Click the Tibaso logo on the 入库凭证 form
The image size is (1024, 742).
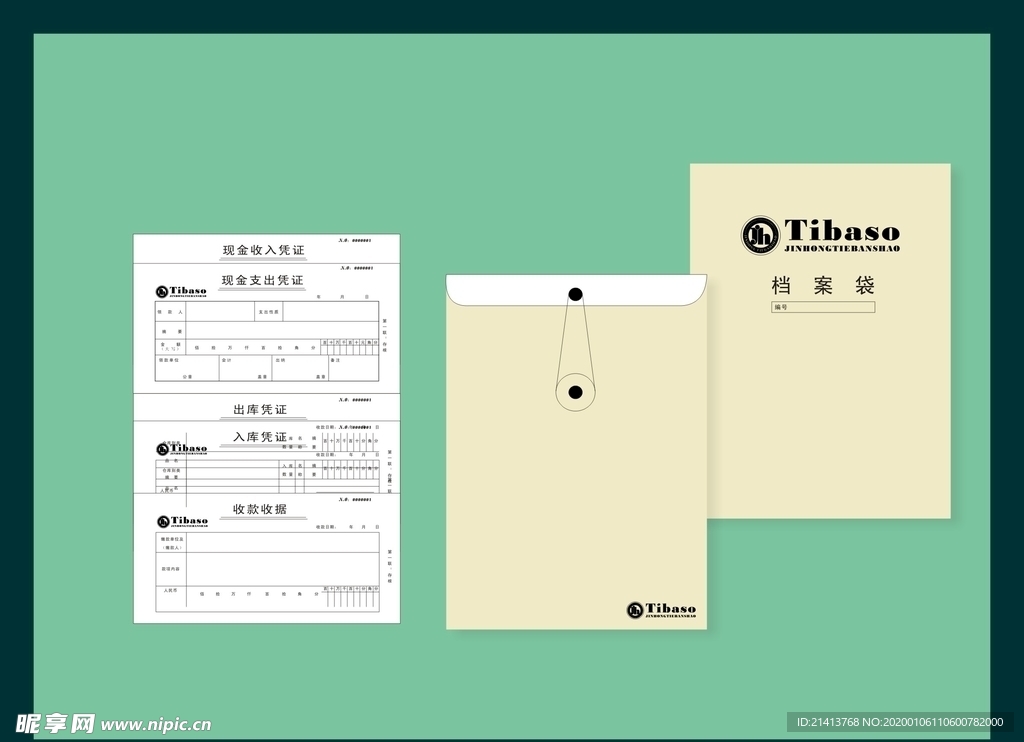point(181,449)
